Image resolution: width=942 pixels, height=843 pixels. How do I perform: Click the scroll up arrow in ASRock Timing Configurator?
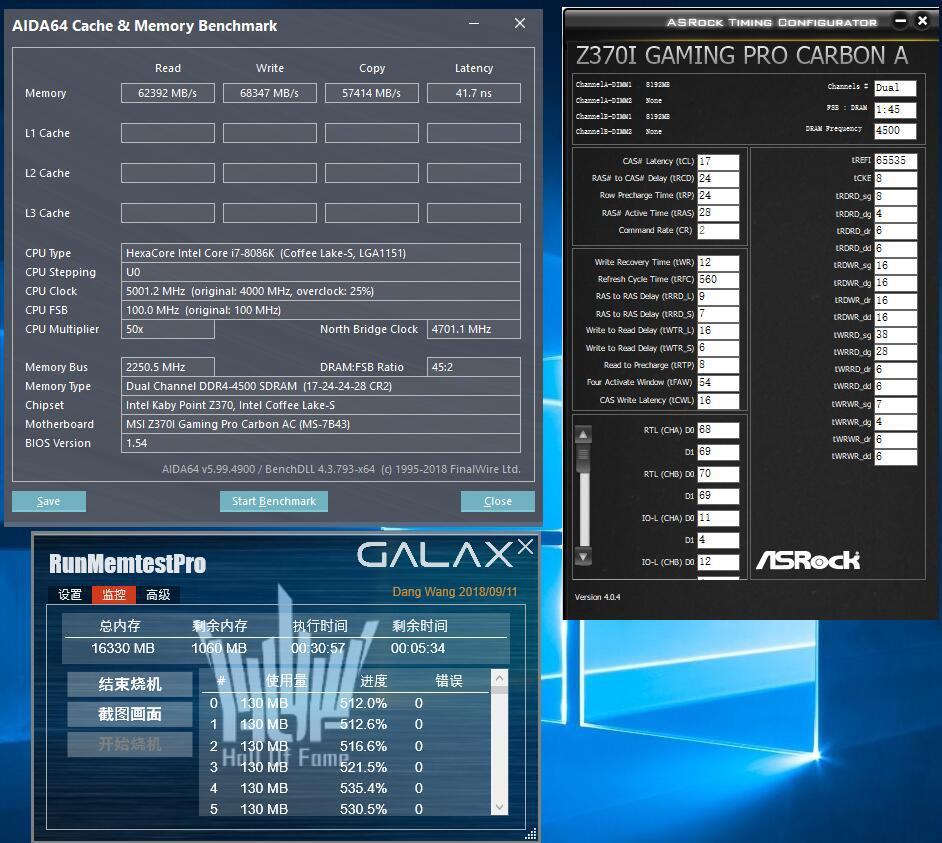click(583, 434)
